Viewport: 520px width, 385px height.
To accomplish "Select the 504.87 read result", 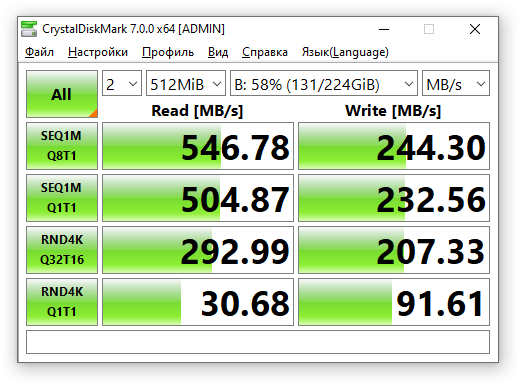I will click(x=198, y=198).
